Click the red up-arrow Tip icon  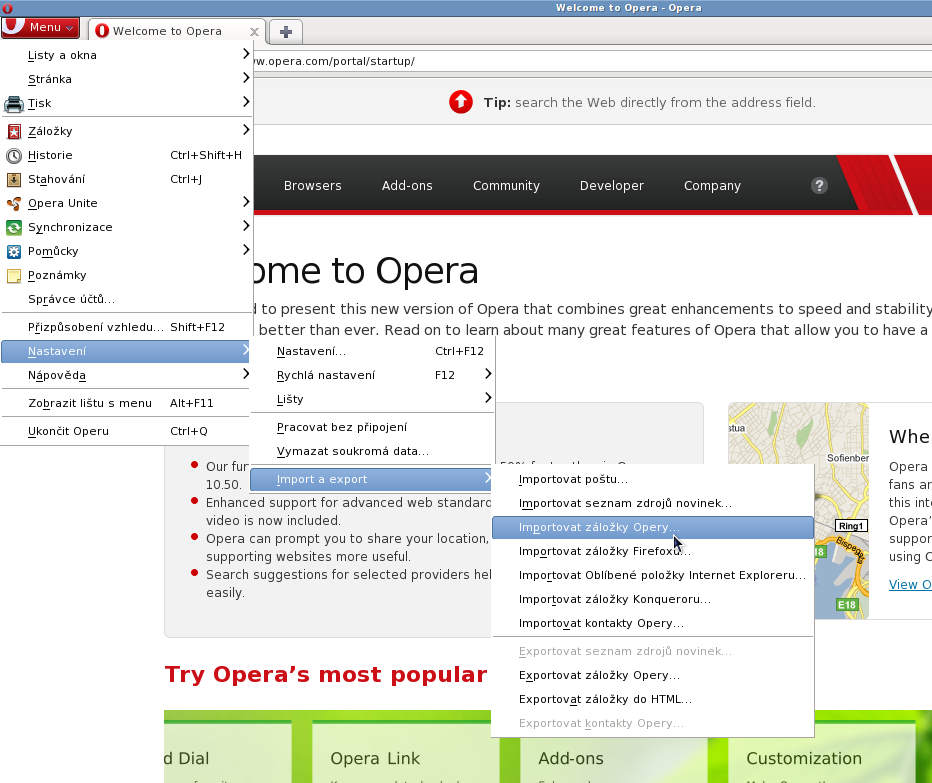(461, 102)
